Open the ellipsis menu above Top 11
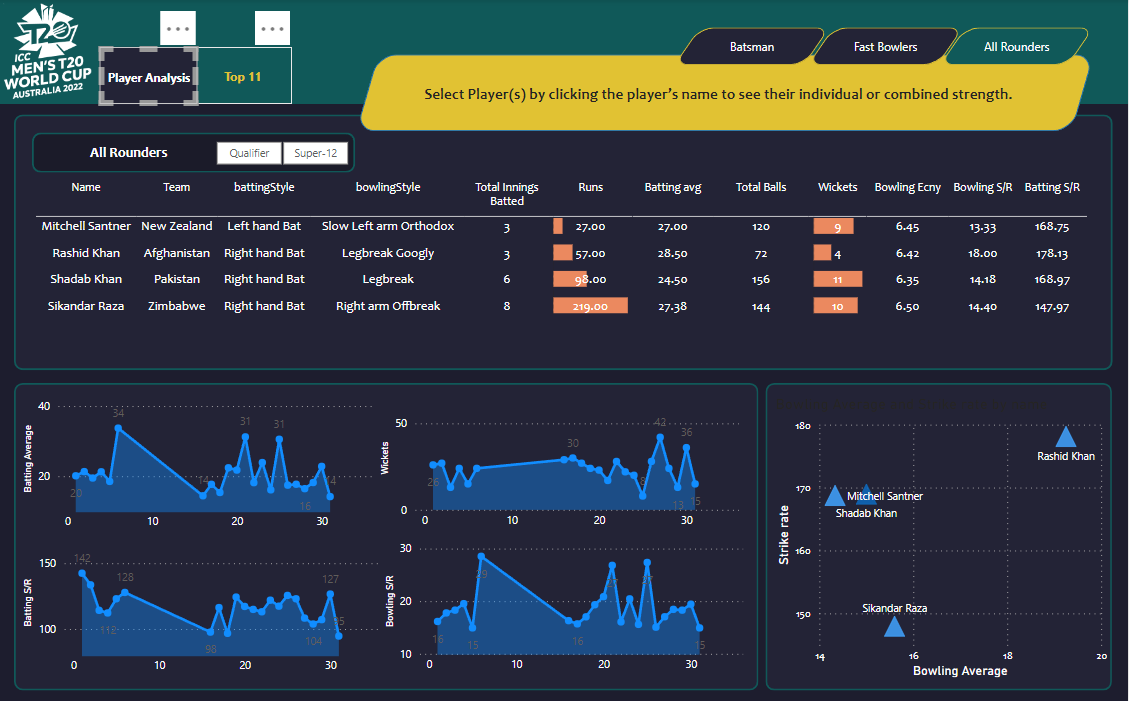 272,29
